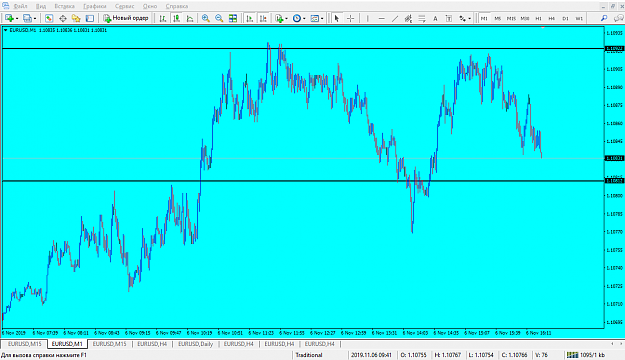Viewport: 625px width, 360px height.
Task: Open the Вставка menu
Action: click(64, 6)
